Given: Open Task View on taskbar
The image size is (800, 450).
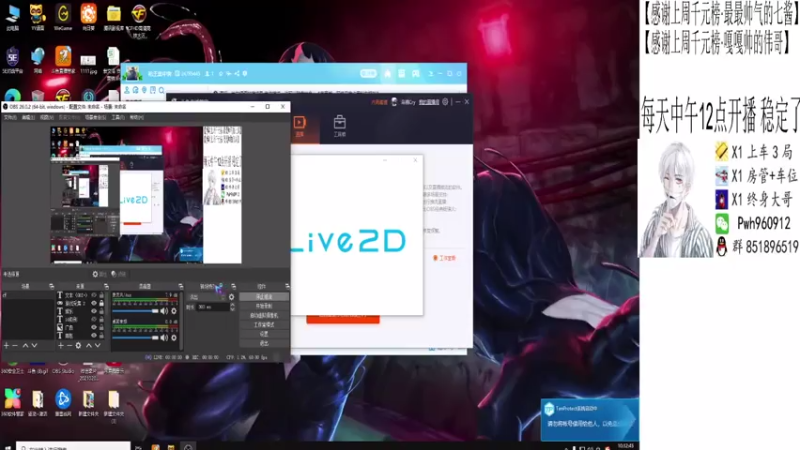Looking at the screenshot, I should [138, 447].
